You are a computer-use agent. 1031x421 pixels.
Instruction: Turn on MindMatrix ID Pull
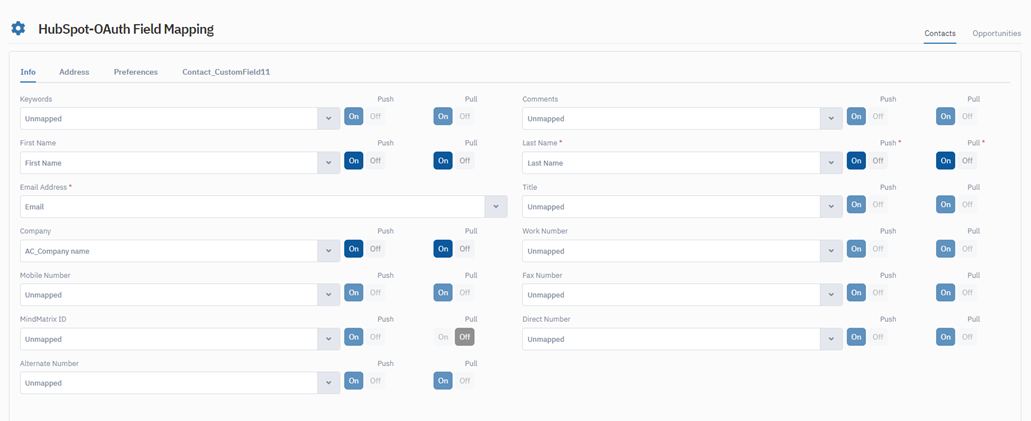(x=443, y=337)
